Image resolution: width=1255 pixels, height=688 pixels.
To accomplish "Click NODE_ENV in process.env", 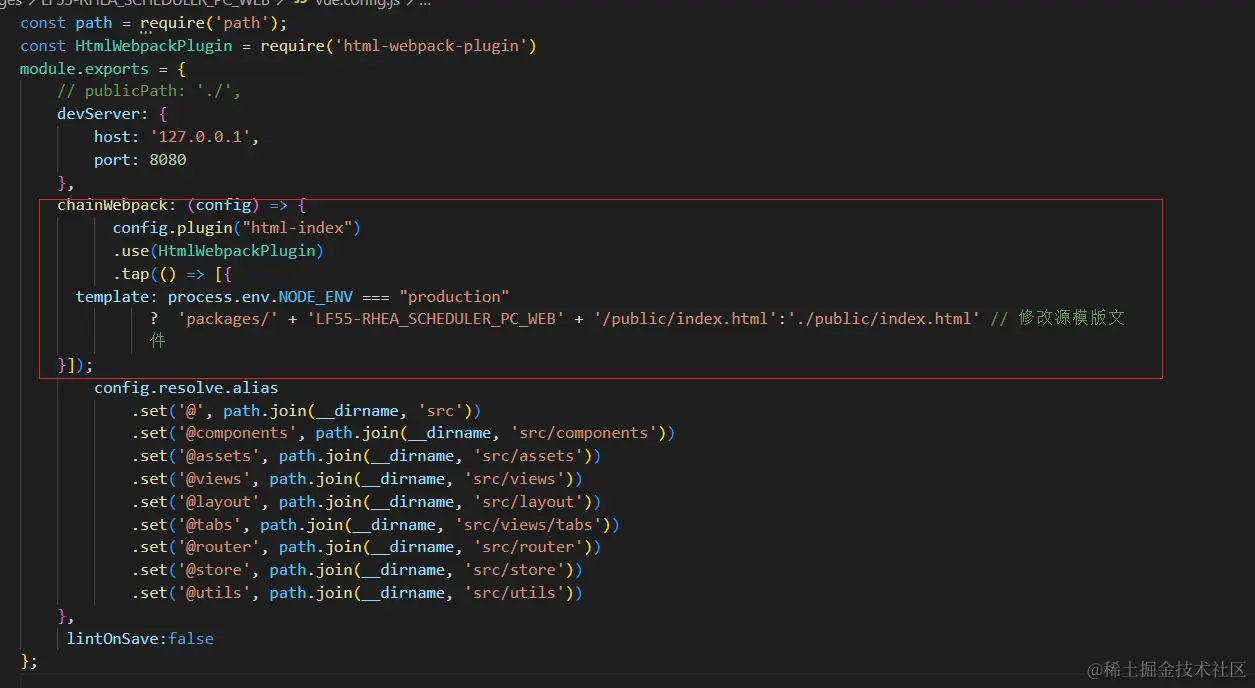I will point(315,296).
